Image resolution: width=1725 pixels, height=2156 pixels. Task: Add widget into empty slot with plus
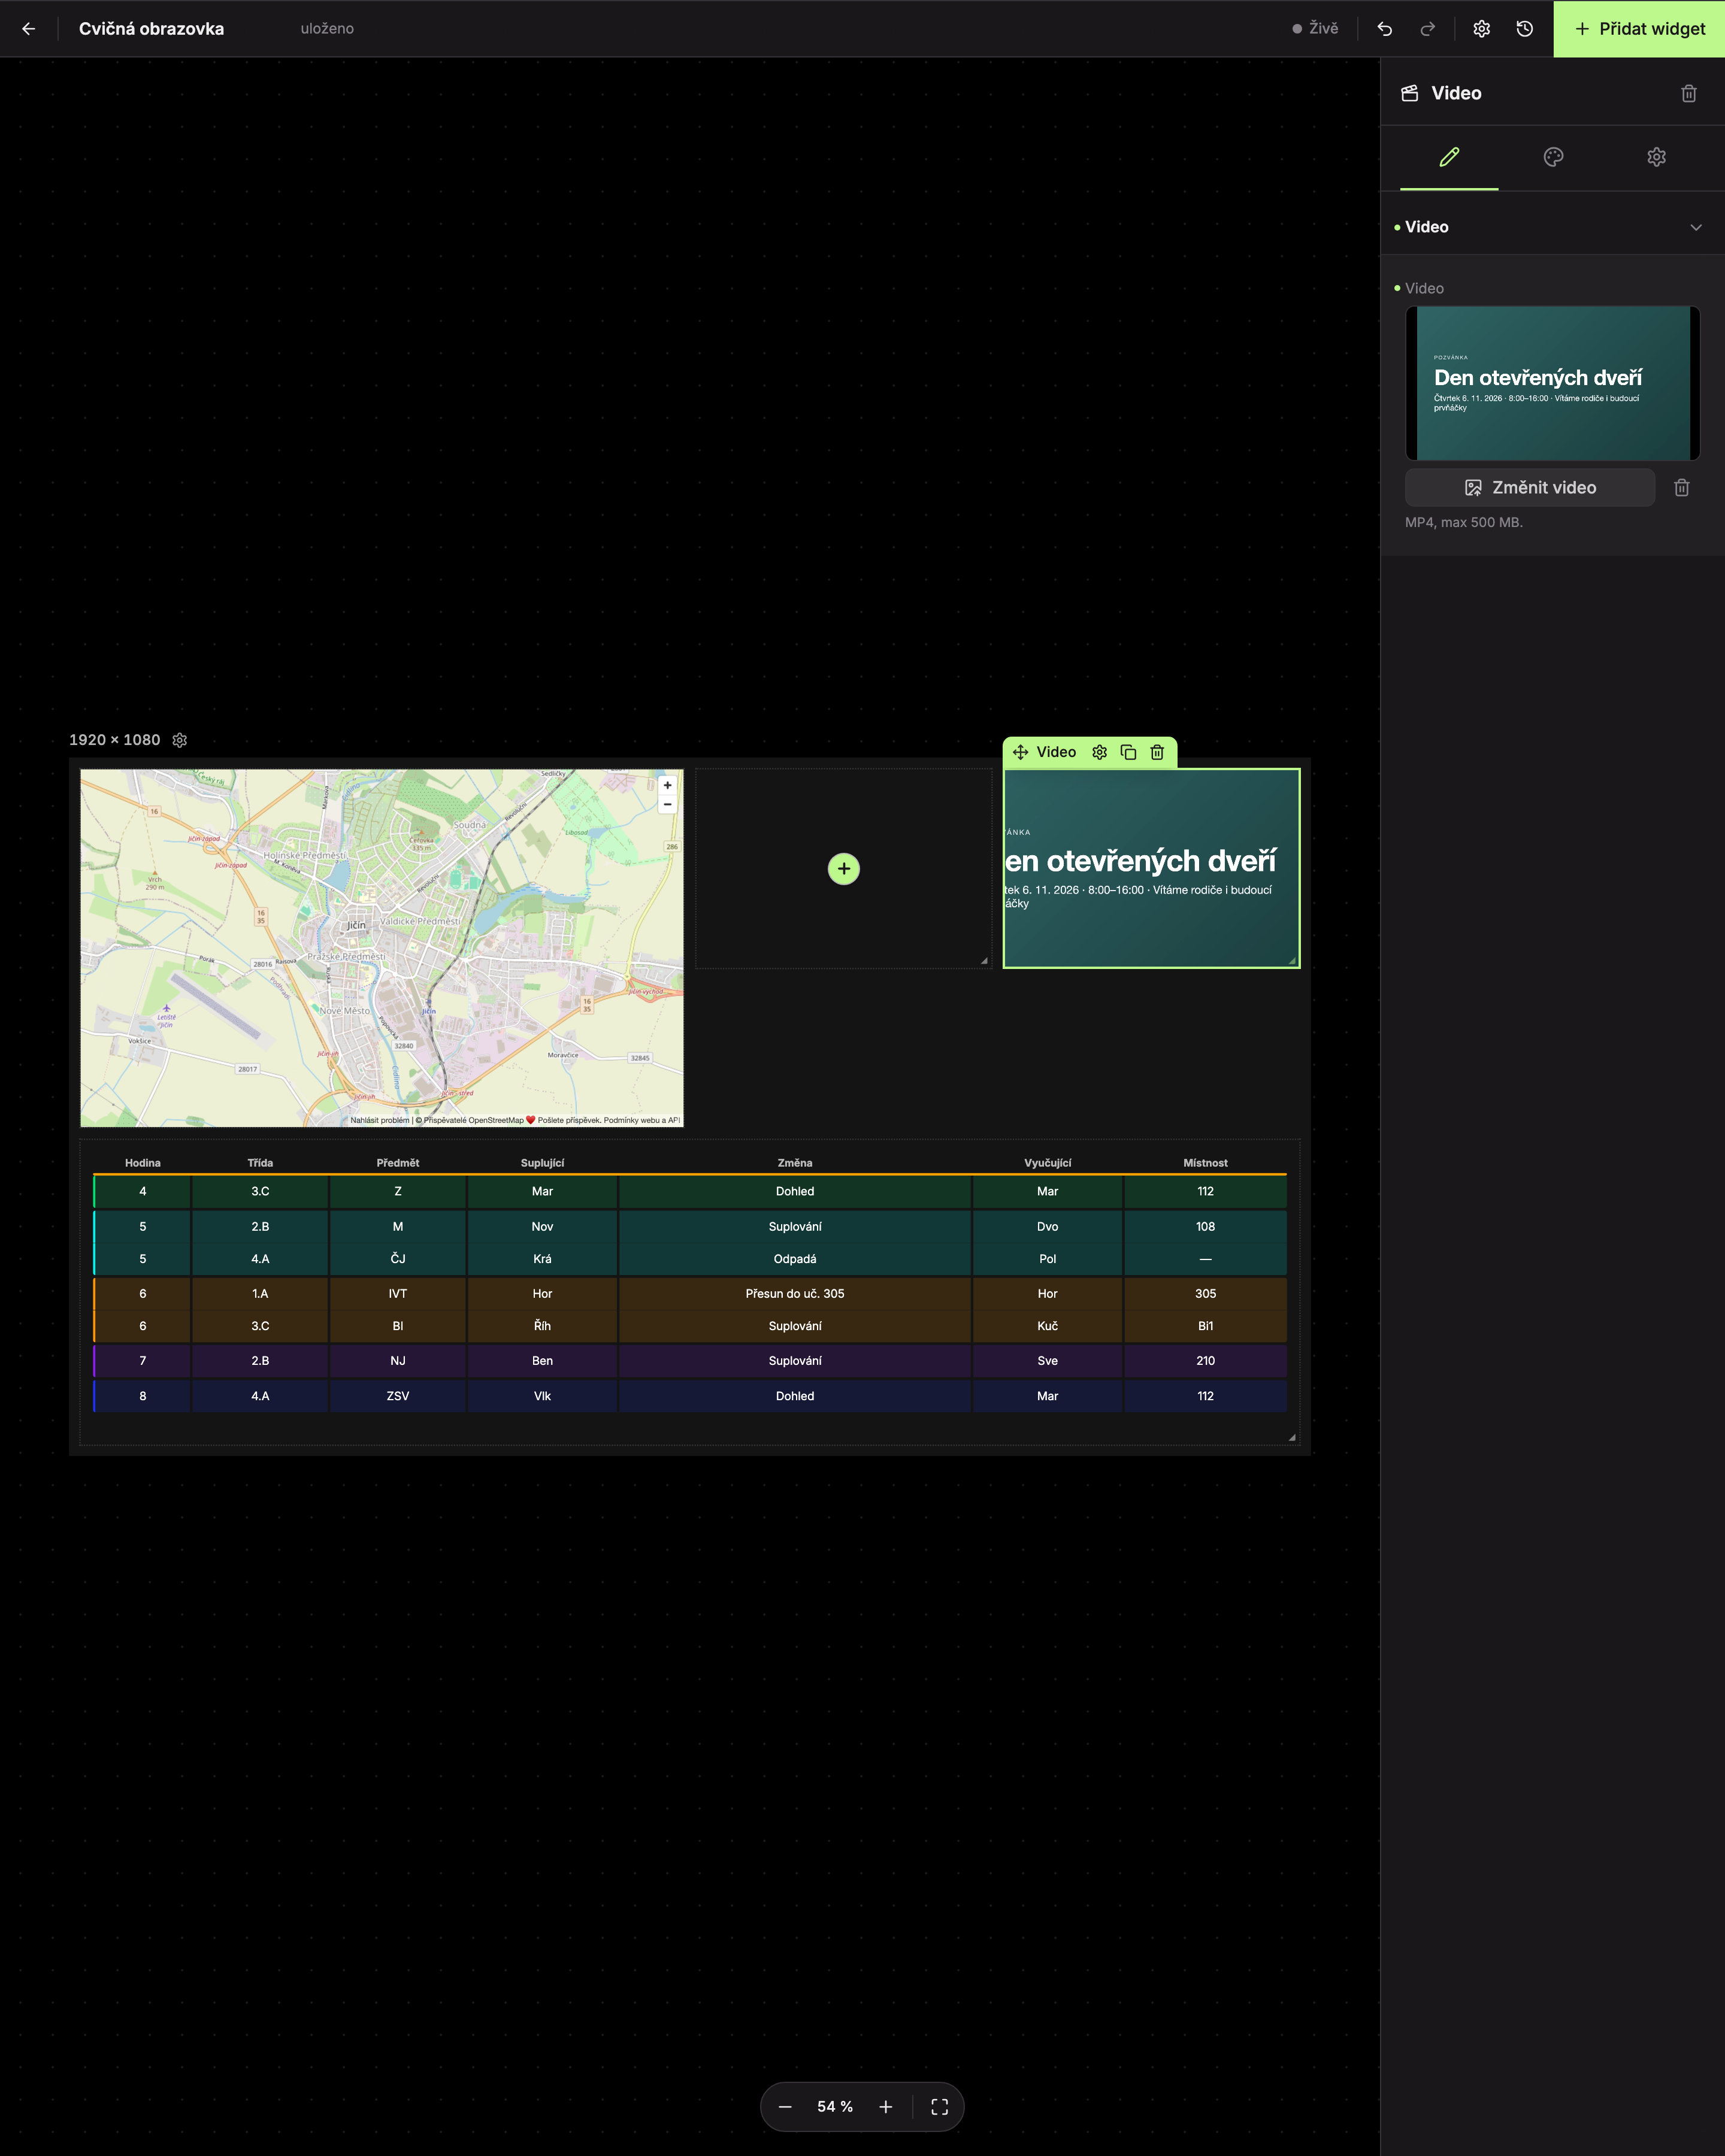coord(843,869)
